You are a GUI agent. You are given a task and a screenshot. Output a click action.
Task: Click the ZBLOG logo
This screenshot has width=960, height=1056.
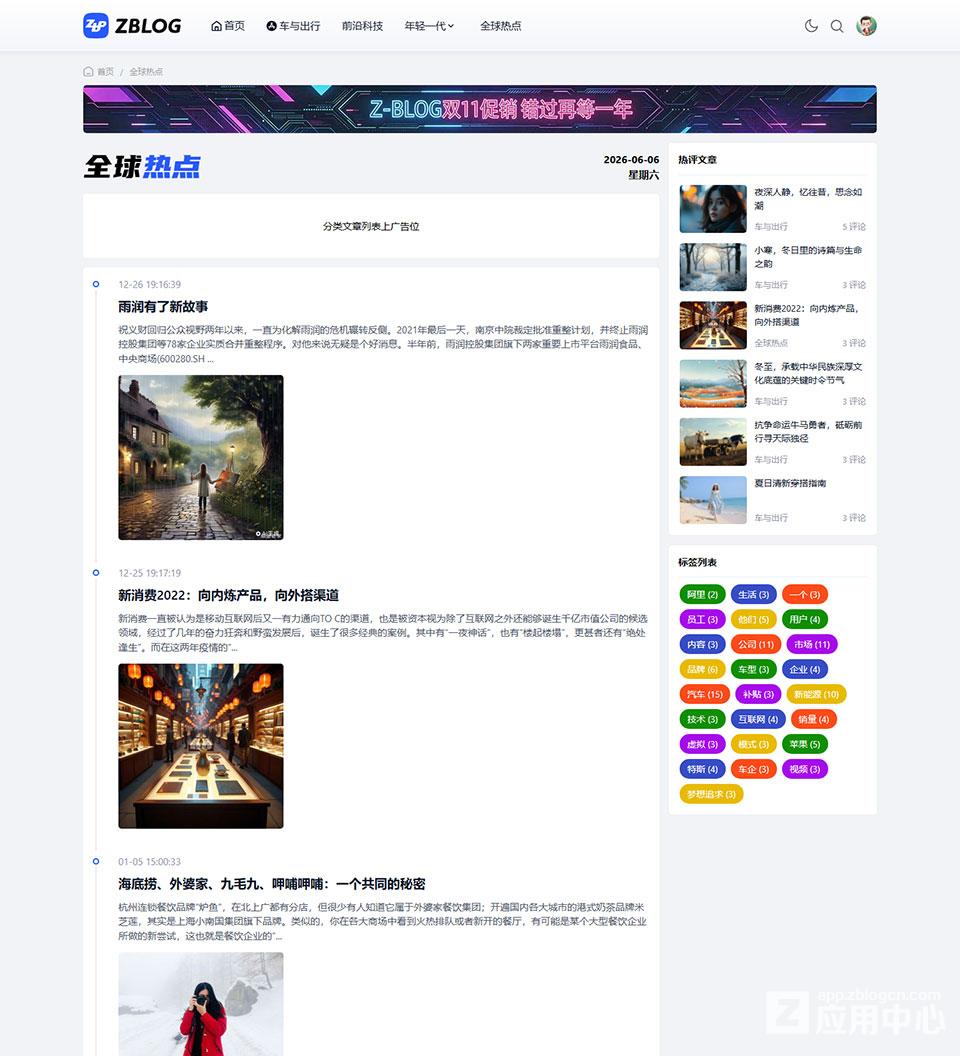132,26
